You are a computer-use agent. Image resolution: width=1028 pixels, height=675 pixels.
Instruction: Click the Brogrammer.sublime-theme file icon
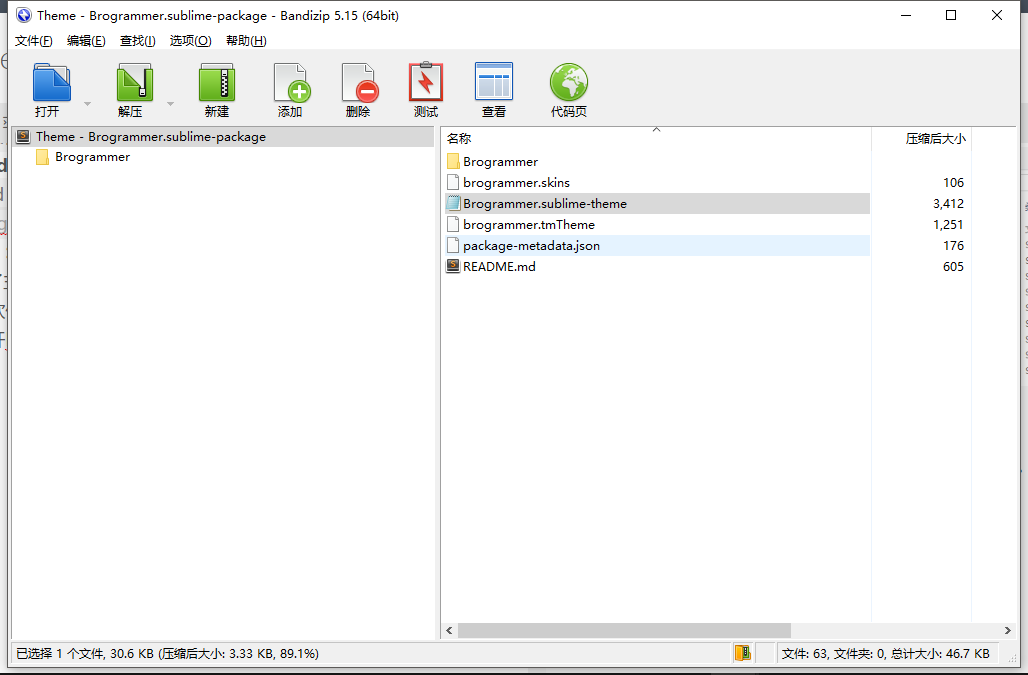pos(453,203)
